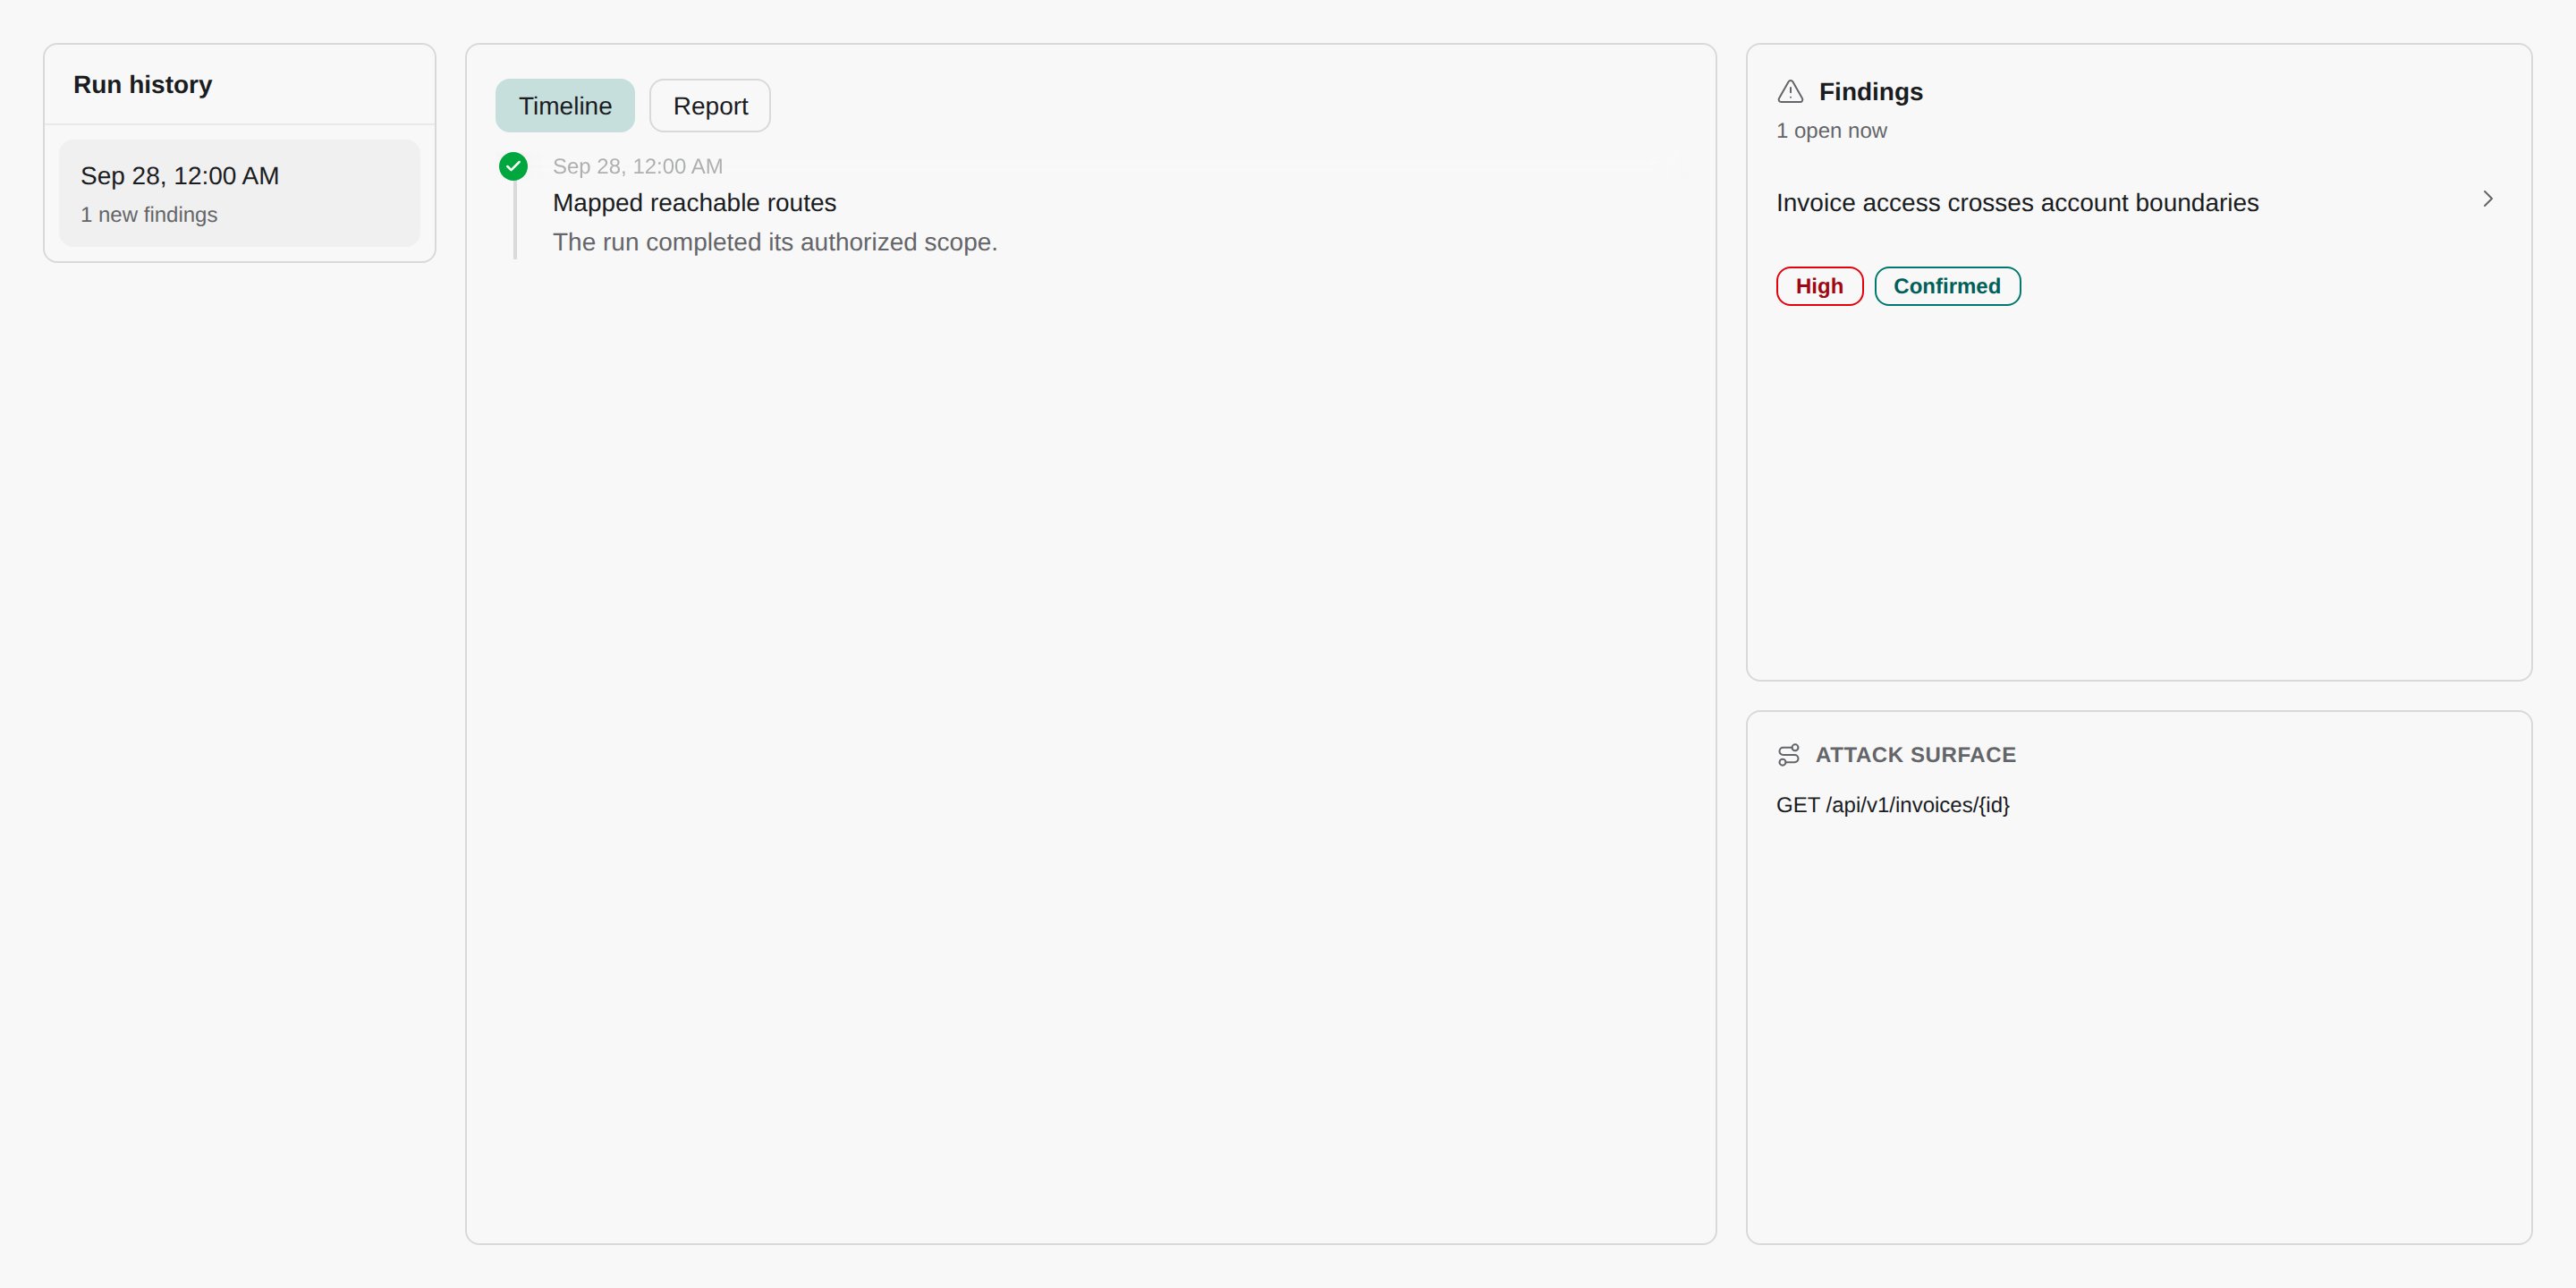Click the 1 open now count
2576x1288 pixels.
[x=1831, y=131]
